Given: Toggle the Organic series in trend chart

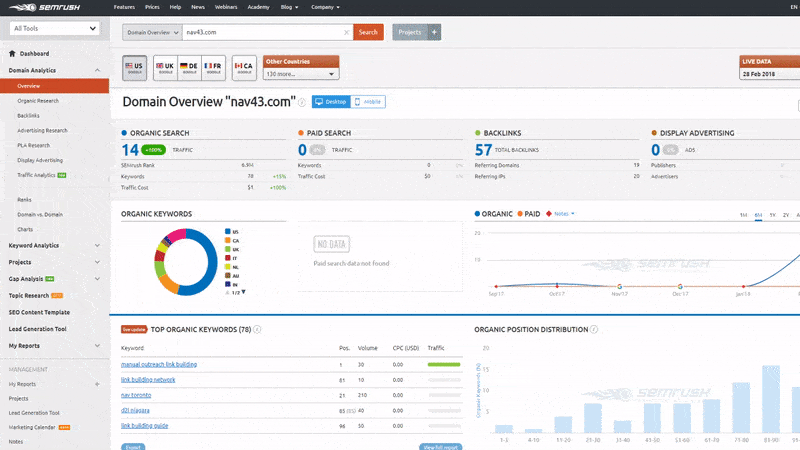Looking at the screenshot, I should click(493, 214).
